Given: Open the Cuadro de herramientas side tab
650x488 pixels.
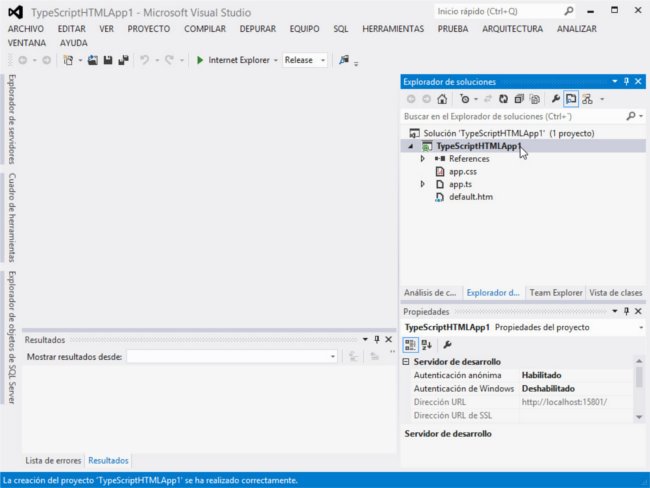Looking at the screenshot, I should (12, 218).
